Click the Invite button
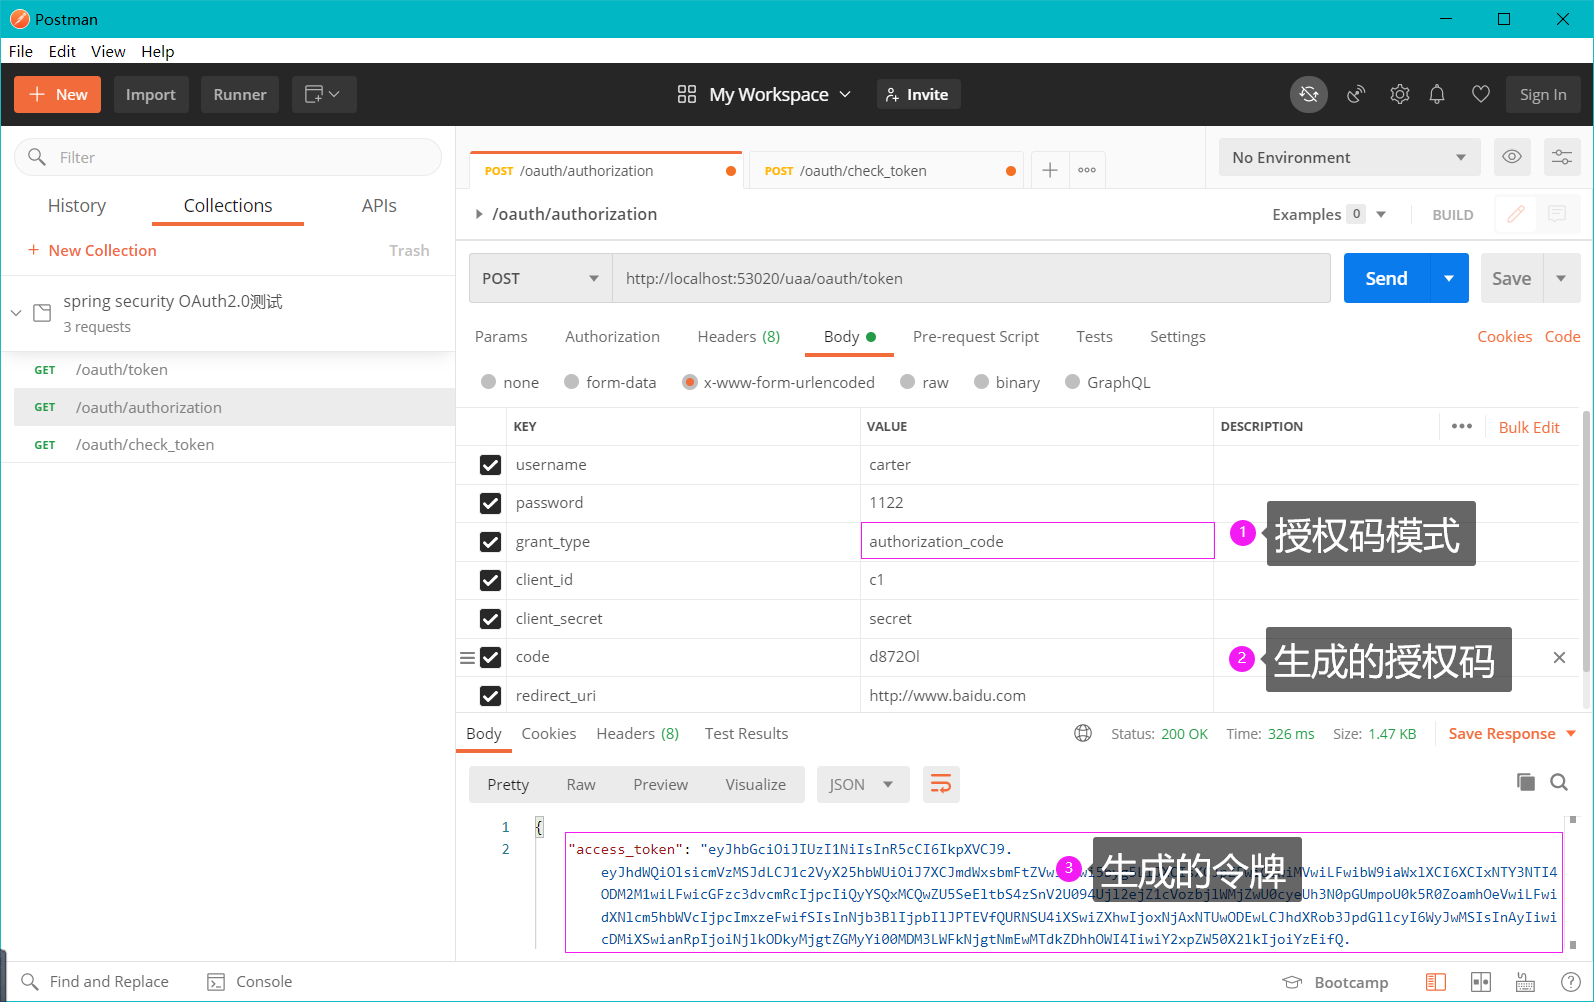Image resolution: width=1594 pixels, height=1002 pixels. [918, 94]
